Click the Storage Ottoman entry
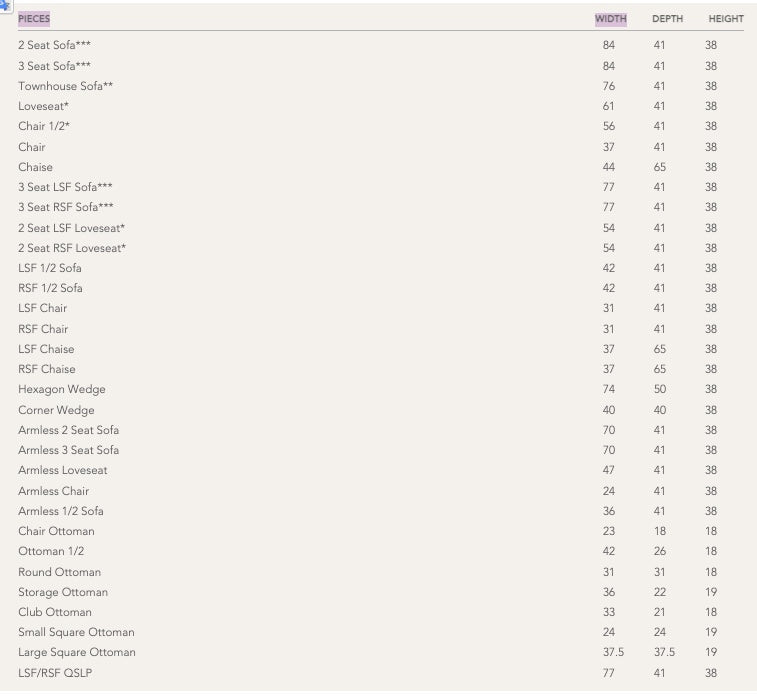This screenshot has height=697, width=757. point(63,592)
